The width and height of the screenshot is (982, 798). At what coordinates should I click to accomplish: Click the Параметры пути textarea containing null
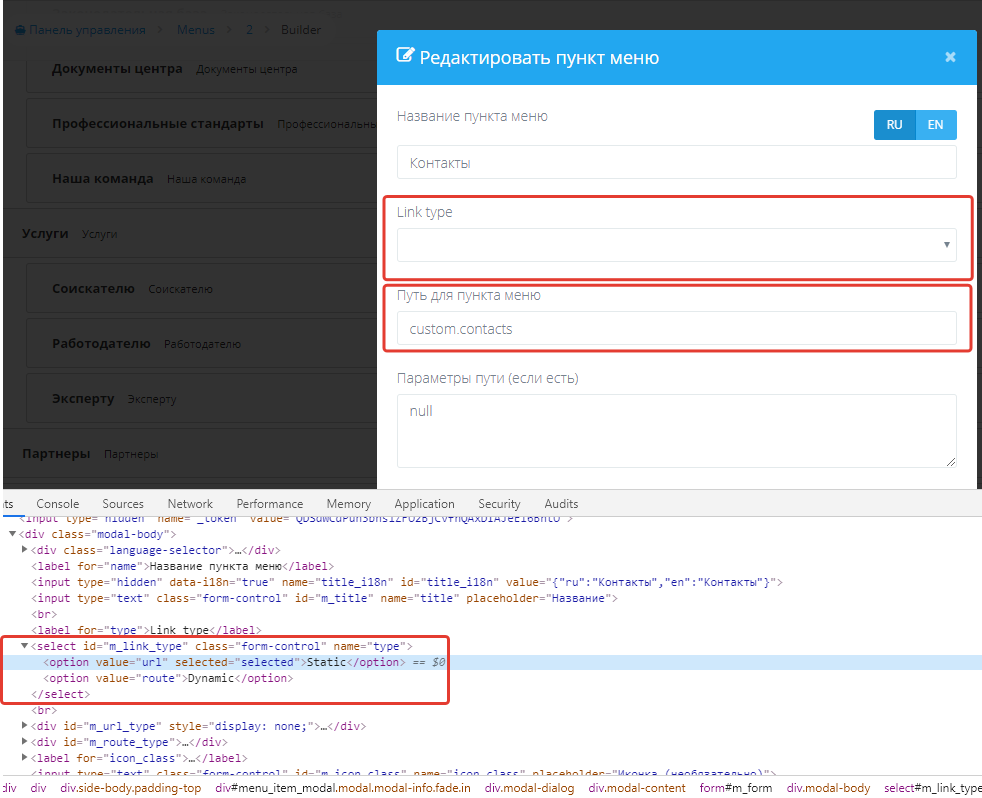click(677, 430)
